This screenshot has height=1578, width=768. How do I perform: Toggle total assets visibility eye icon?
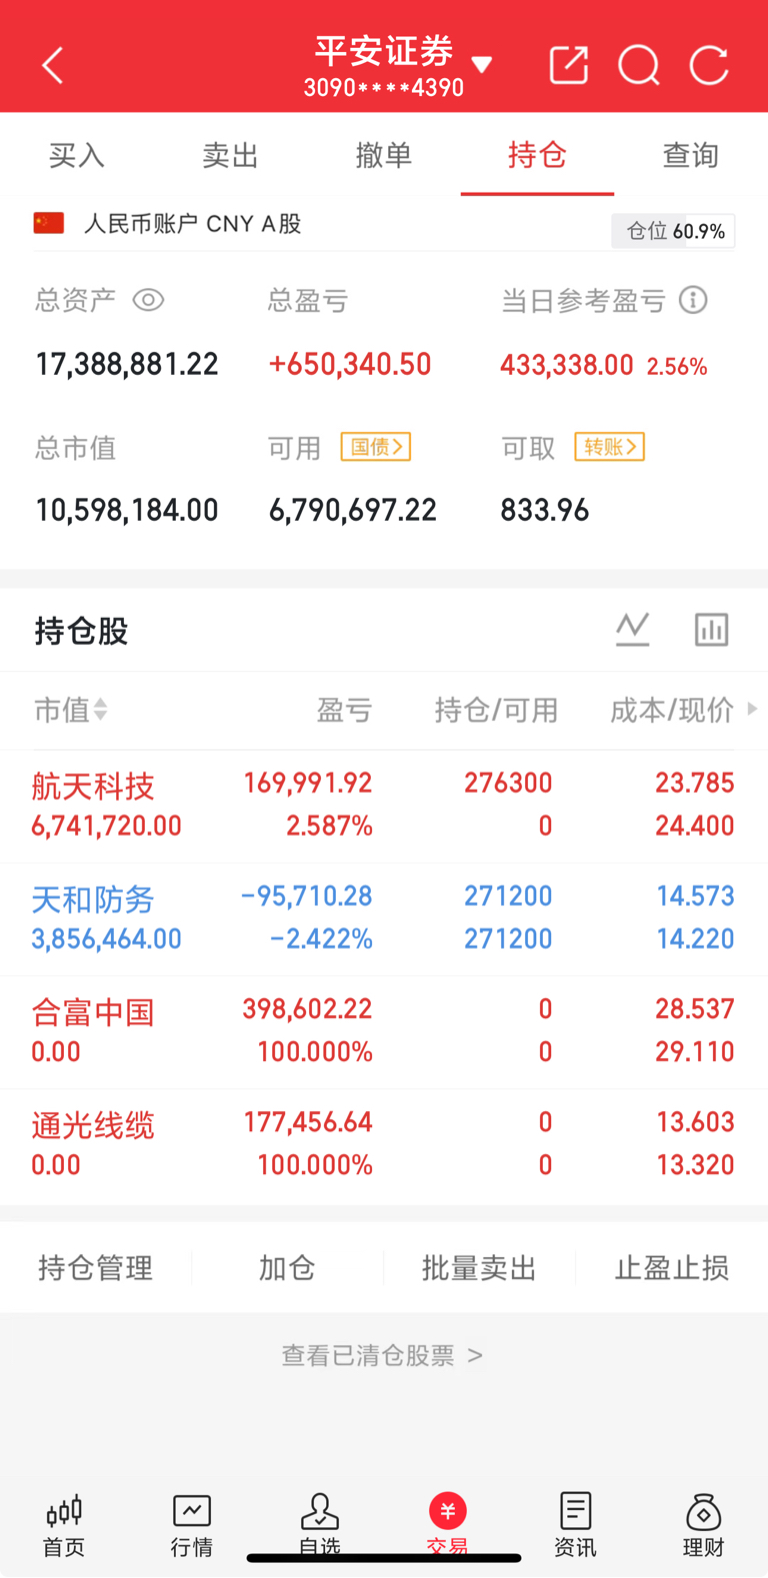point(148,300)
